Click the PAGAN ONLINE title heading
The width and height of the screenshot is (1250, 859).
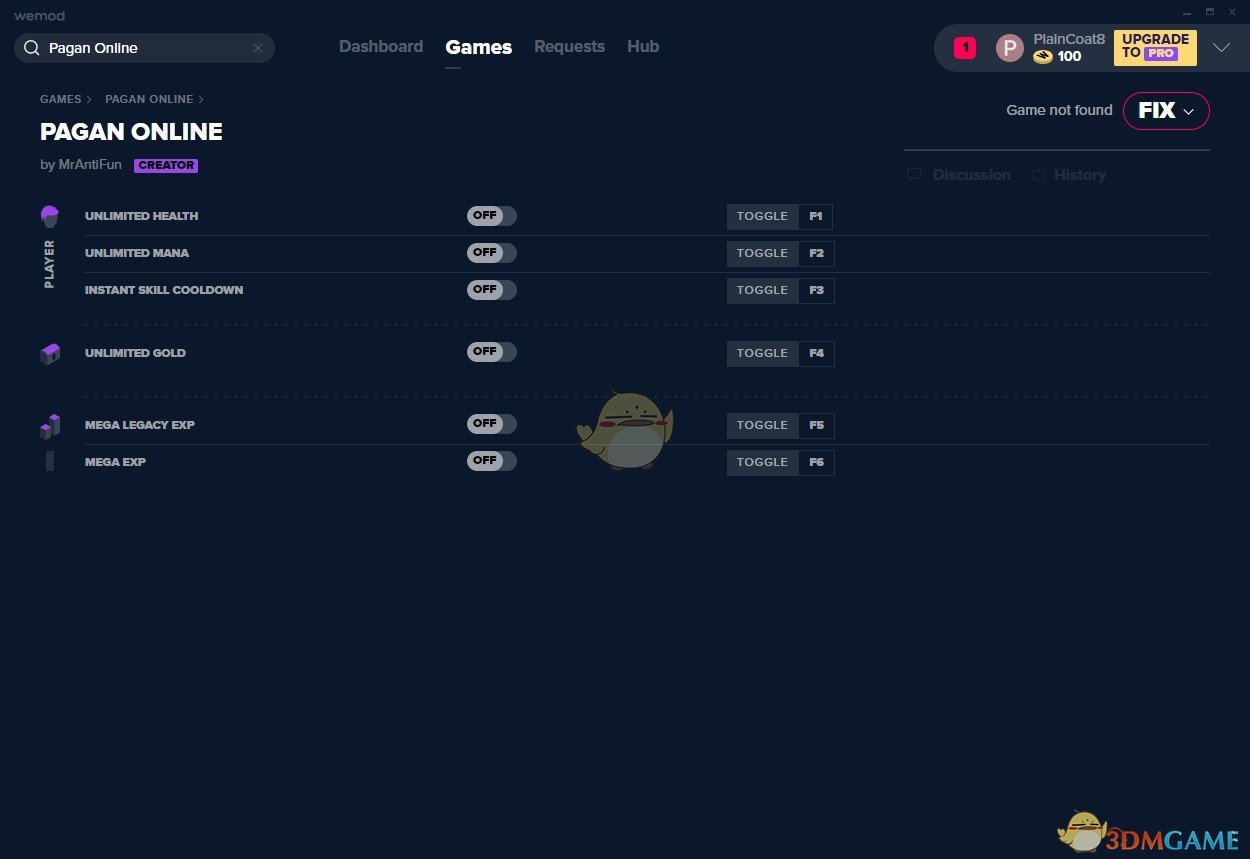click(x=131, y=132)
